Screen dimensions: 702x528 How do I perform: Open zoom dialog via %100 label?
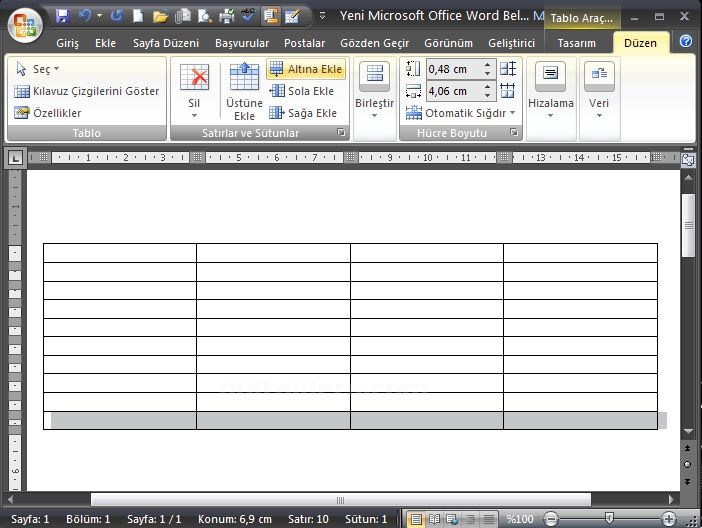click(x=519, y=519)
